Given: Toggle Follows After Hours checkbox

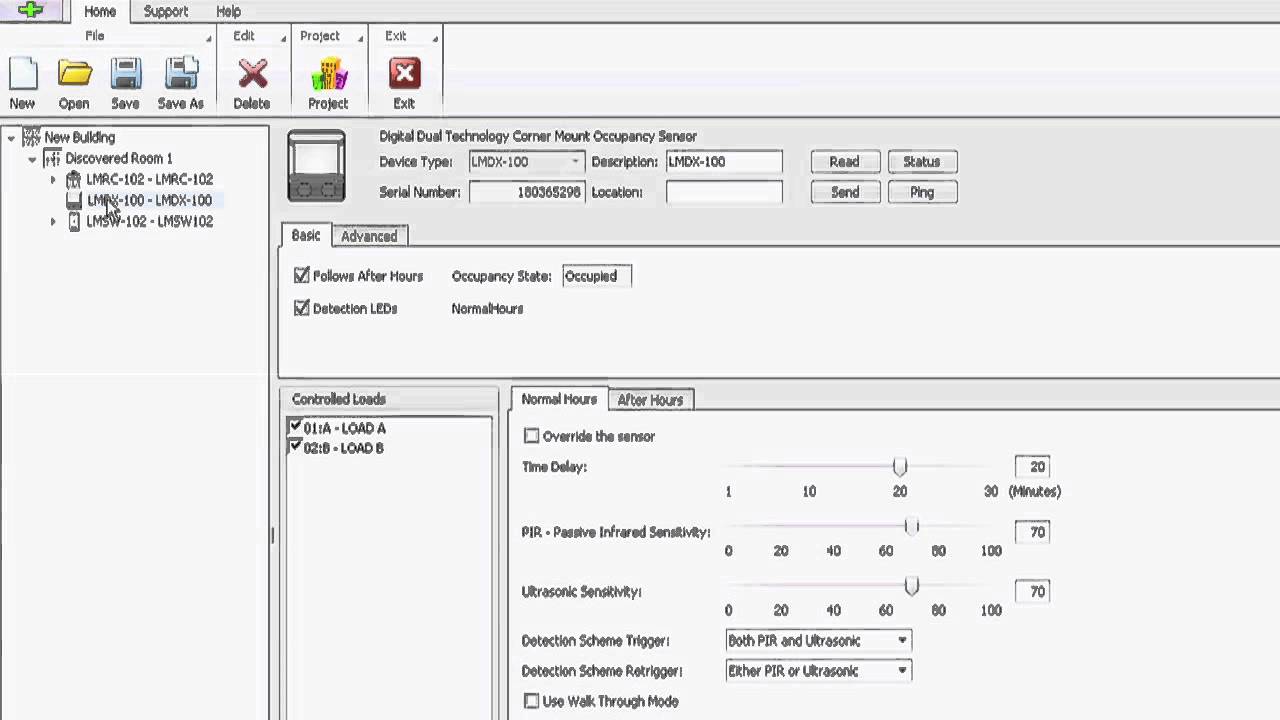Looking at the screenshot, I should tap(301, 276).
